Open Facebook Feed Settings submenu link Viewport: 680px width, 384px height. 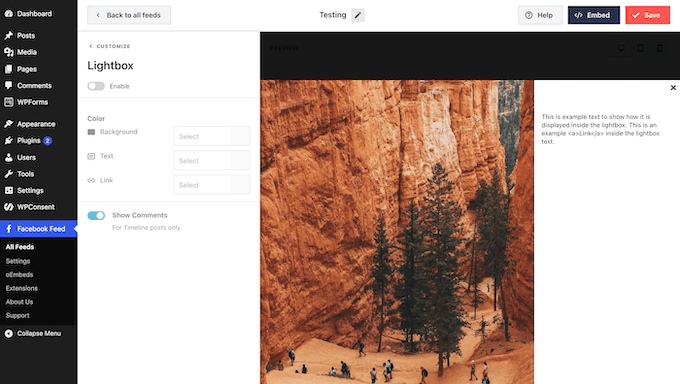pos(18,261)
